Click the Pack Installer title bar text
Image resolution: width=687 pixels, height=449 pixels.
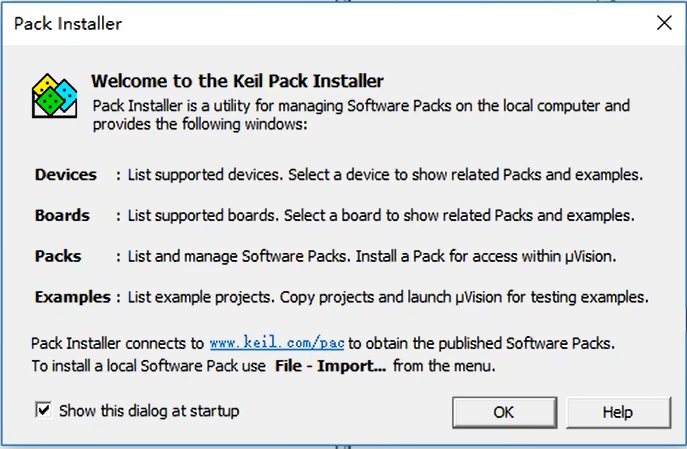(x=68, y=24)
